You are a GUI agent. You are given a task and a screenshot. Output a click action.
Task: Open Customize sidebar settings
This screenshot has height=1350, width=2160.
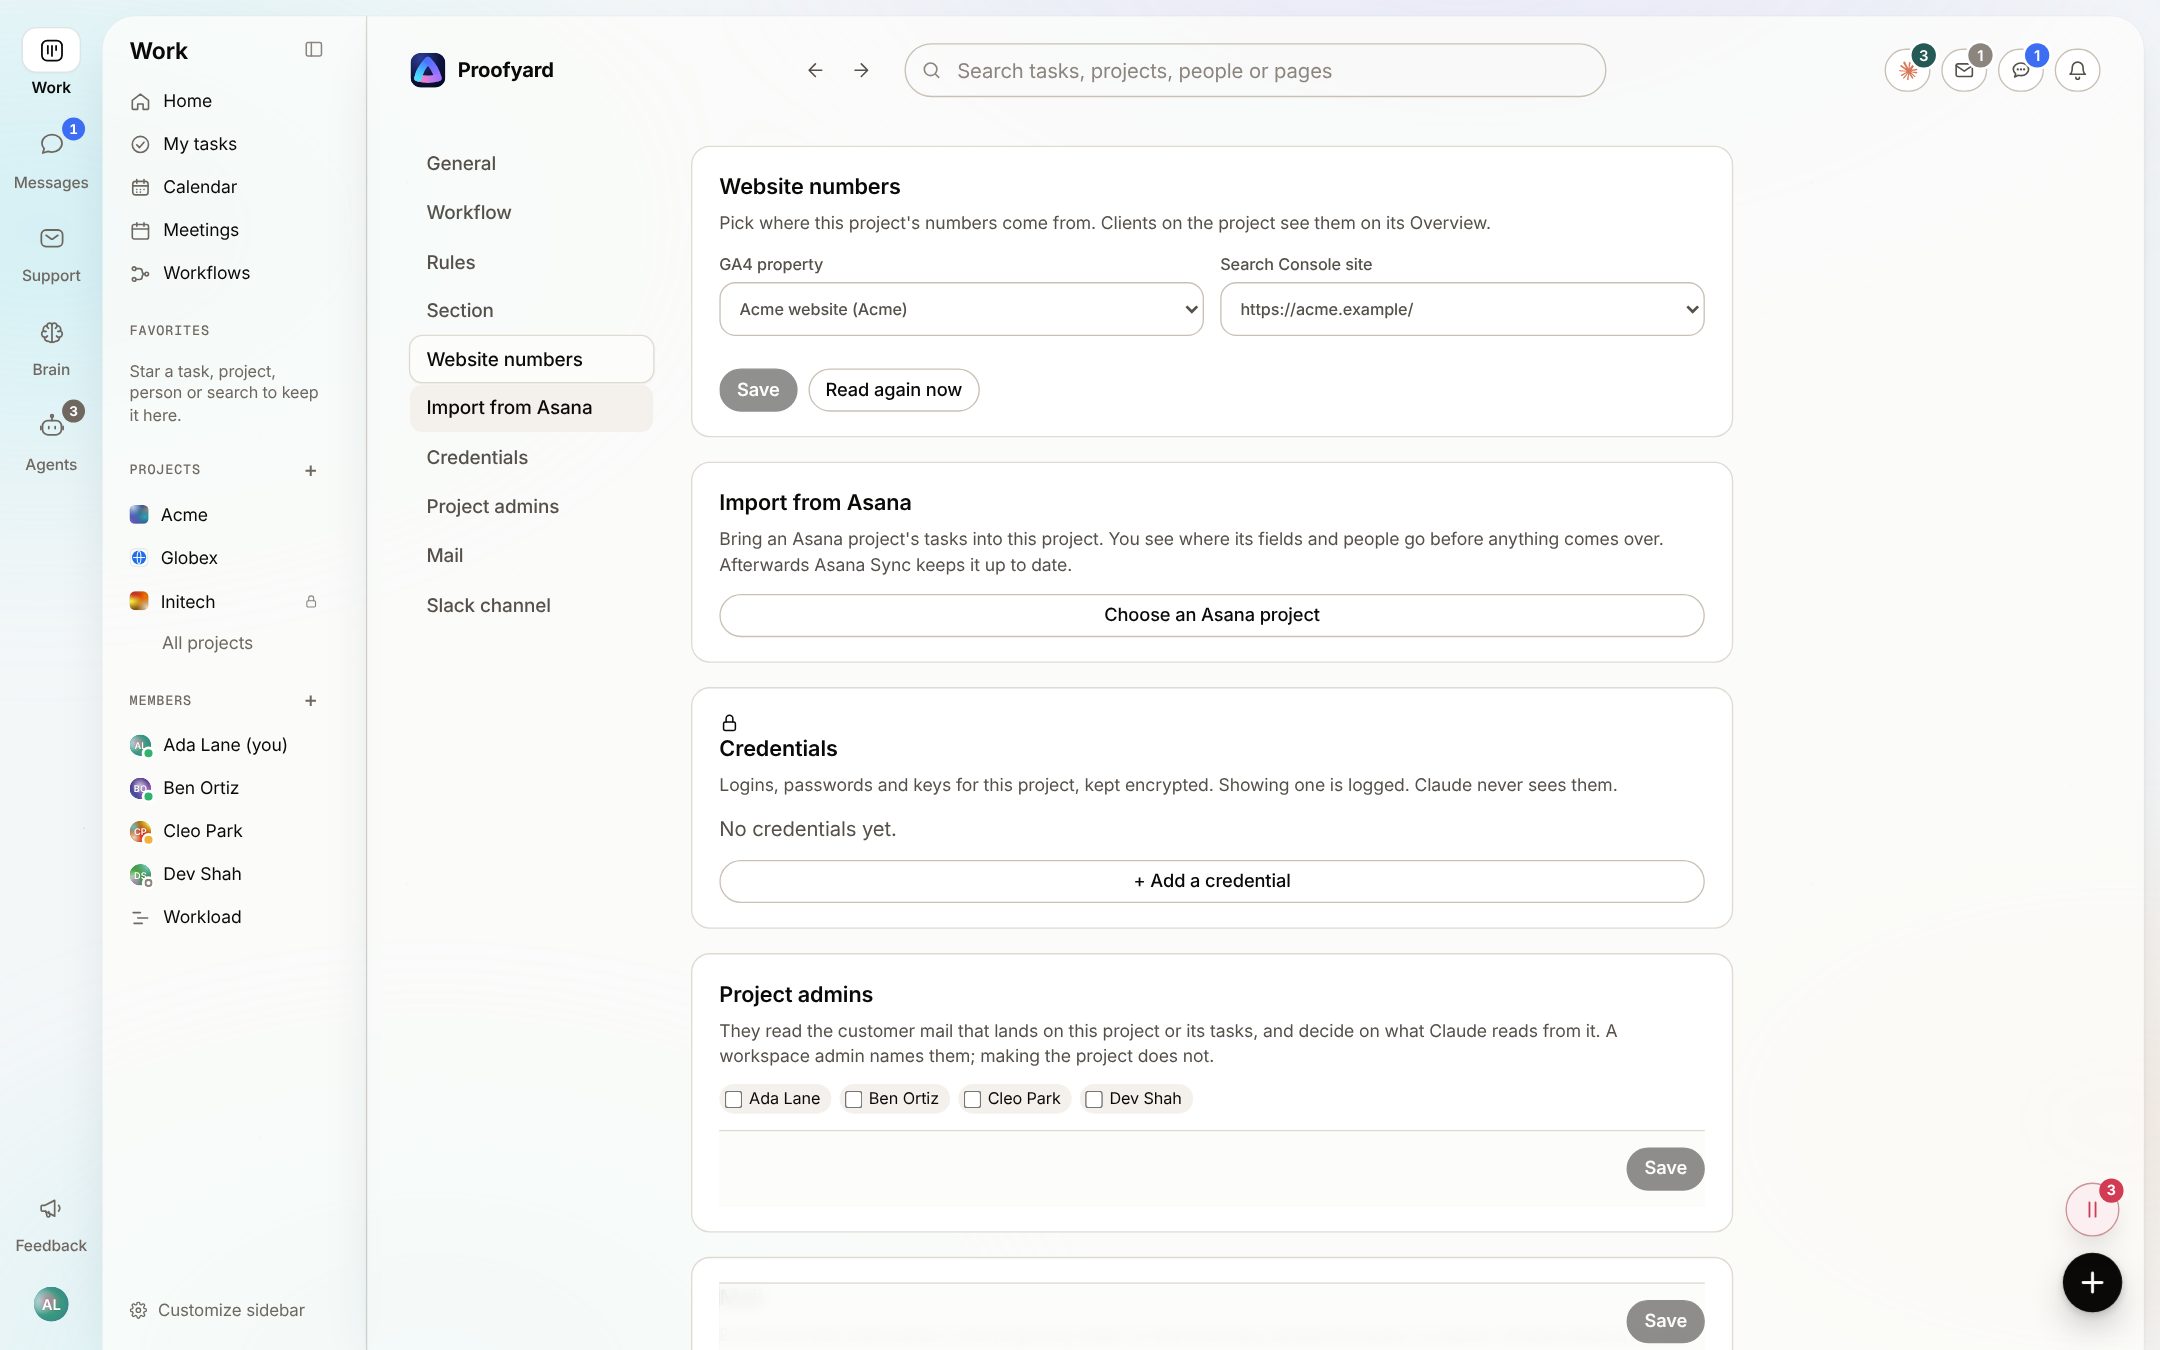pyautogui.click(x=217, y=1310)
